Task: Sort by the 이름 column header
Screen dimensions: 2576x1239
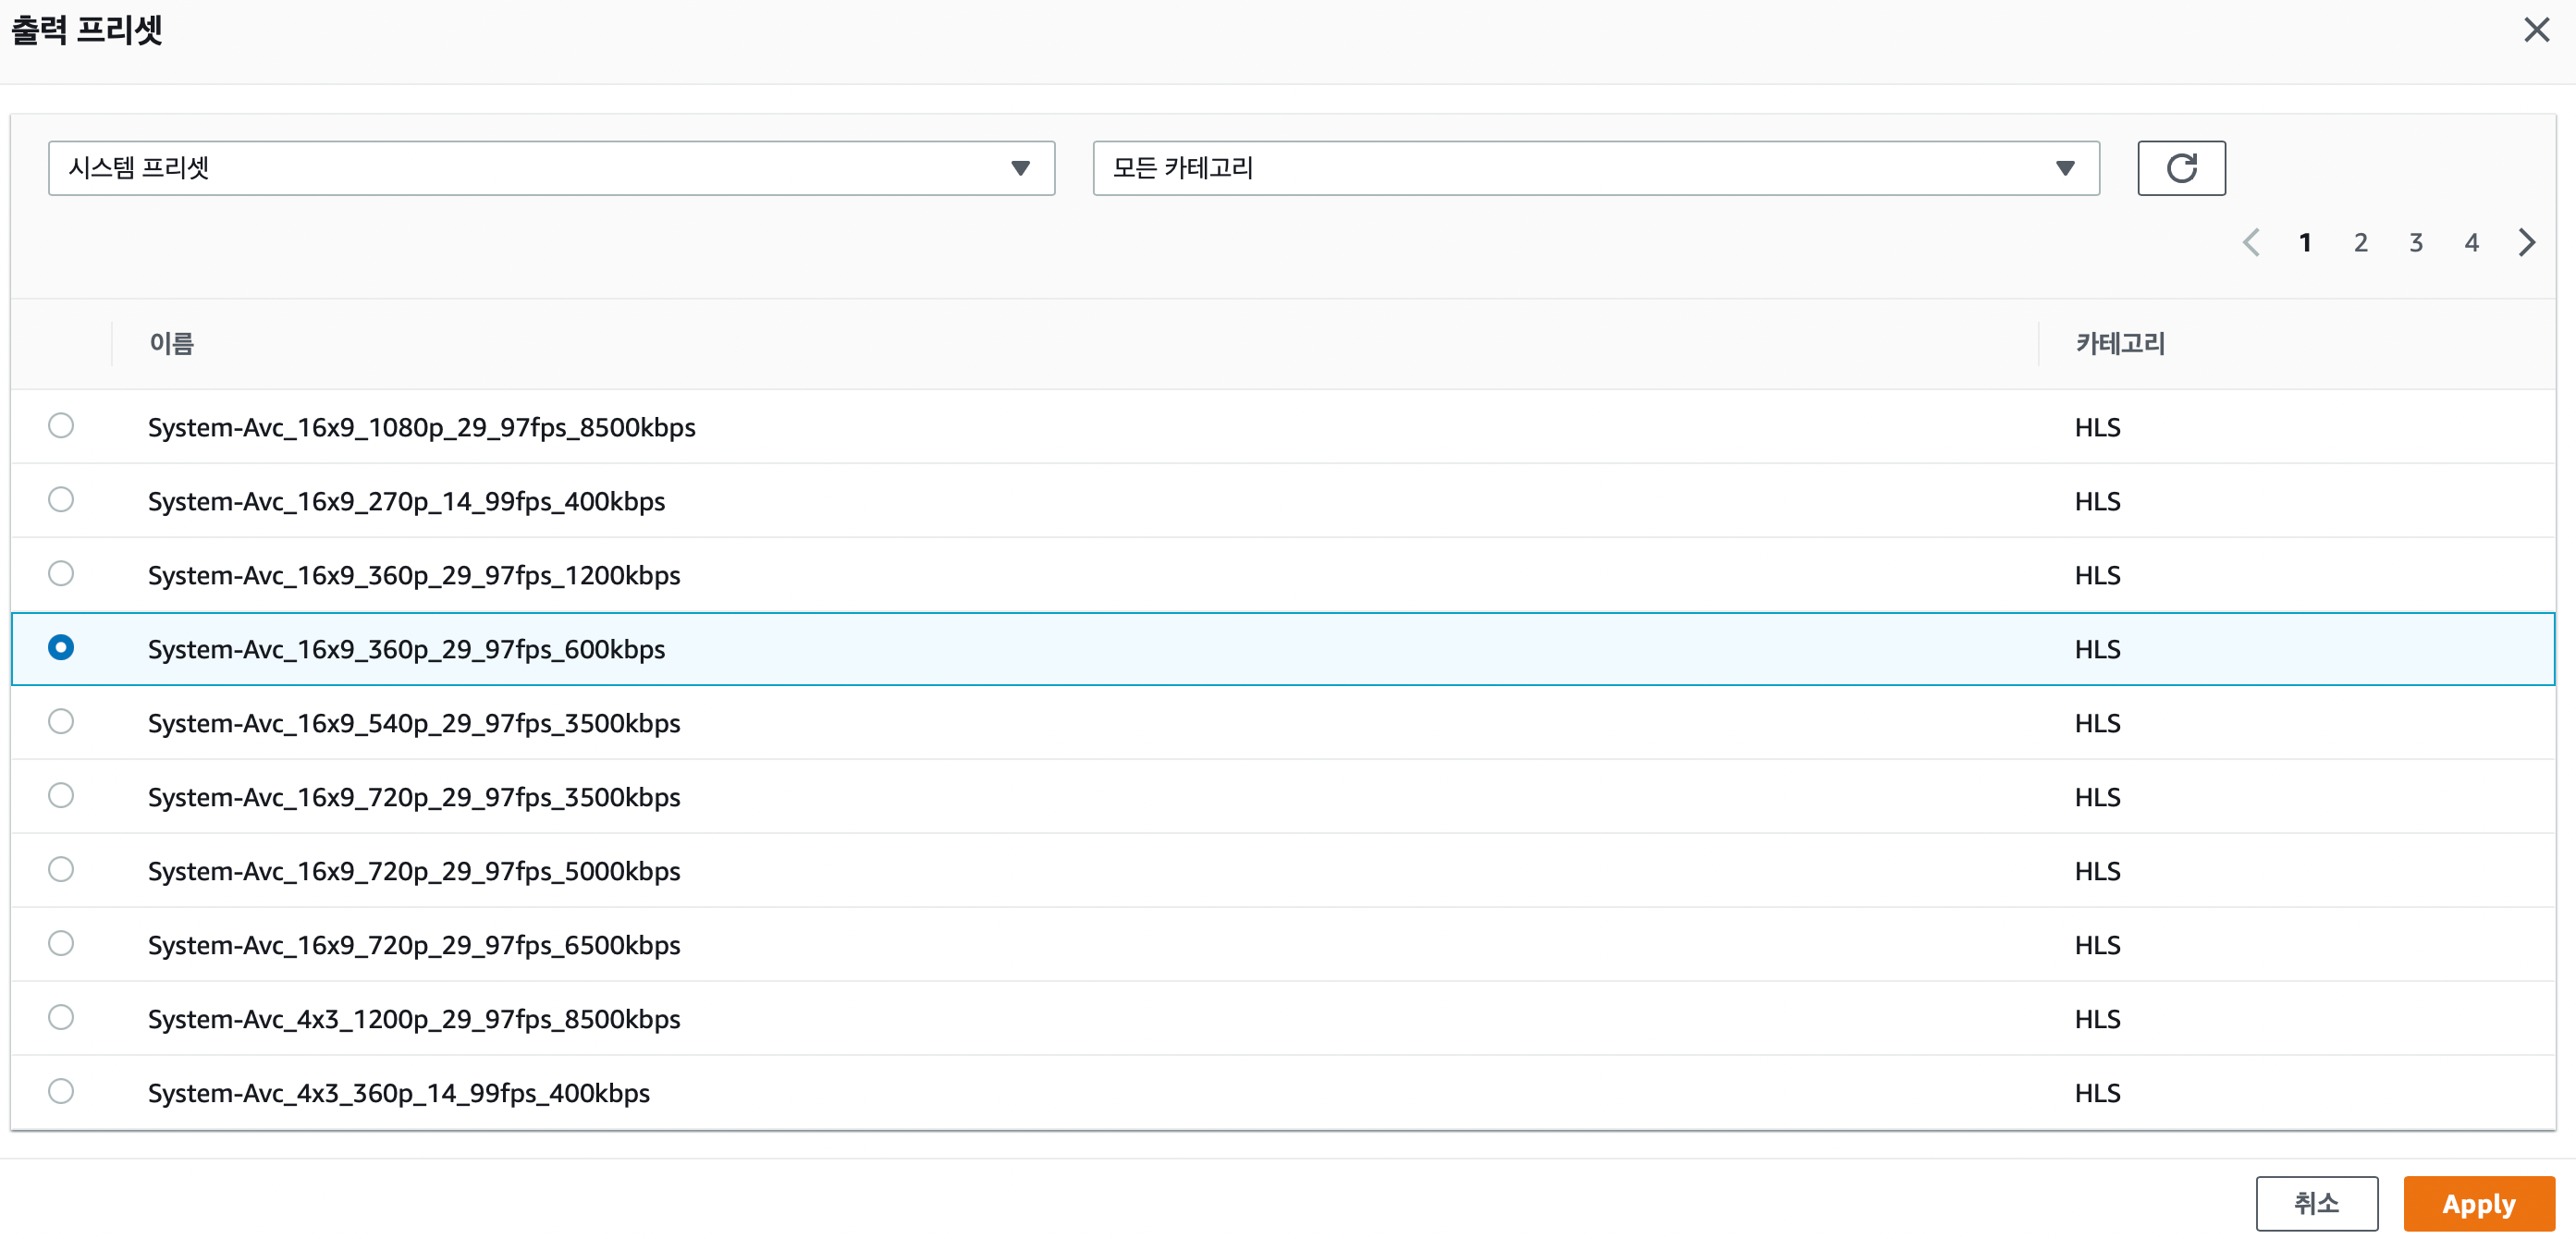Action: [x=172, y=344]
